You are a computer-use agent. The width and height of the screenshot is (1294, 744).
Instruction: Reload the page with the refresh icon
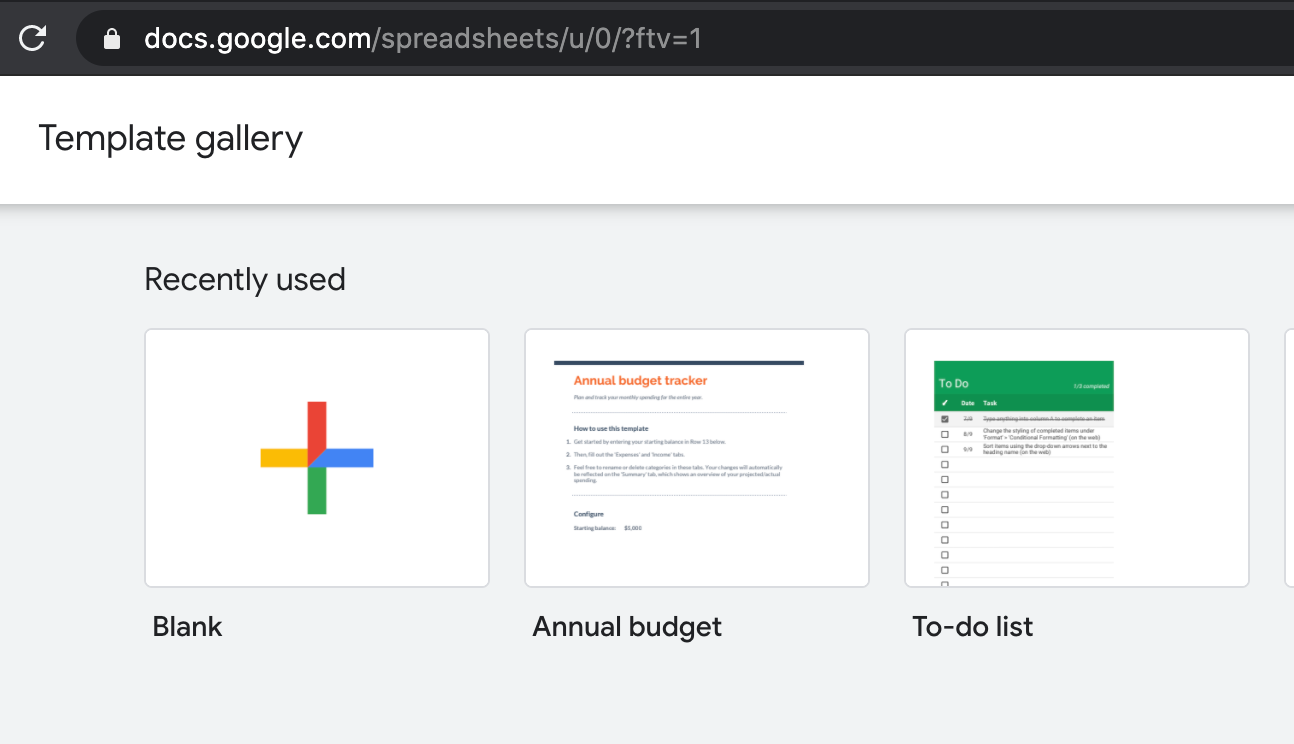click(32, 39)
